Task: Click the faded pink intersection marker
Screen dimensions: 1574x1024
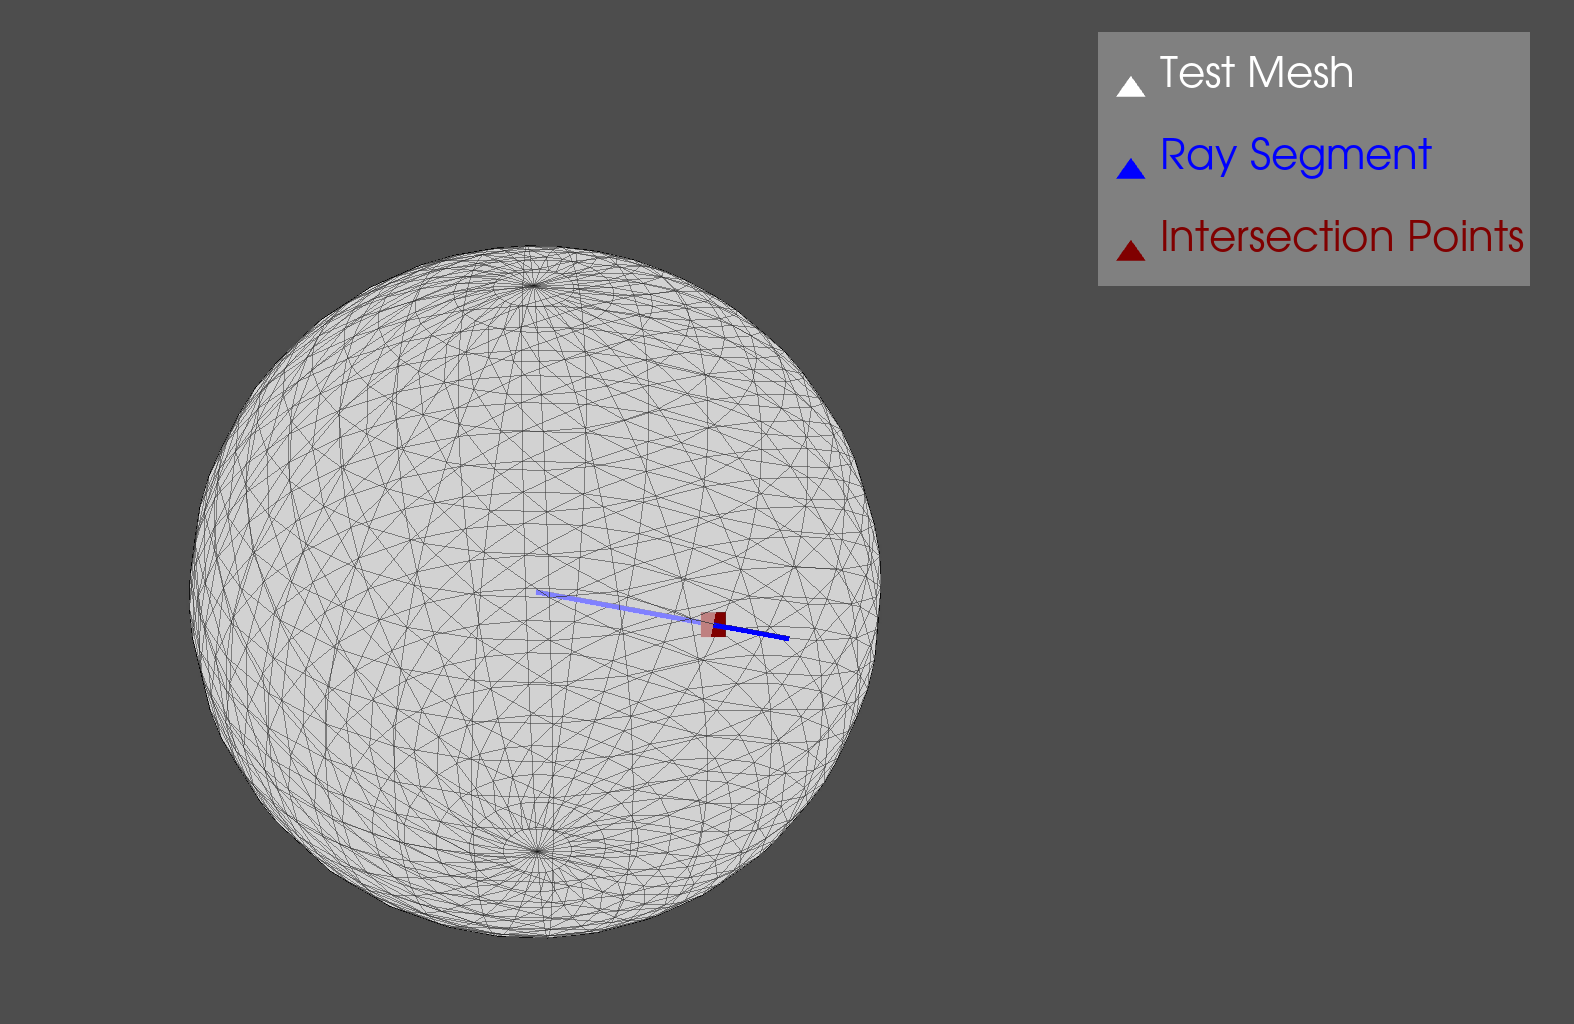Action: pos(706,625)
